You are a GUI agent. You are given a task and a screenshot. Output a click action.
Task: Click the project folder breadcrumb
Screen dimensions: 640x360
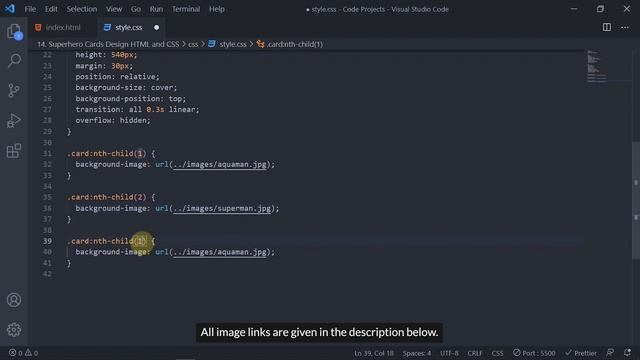[x=108, y=44]
